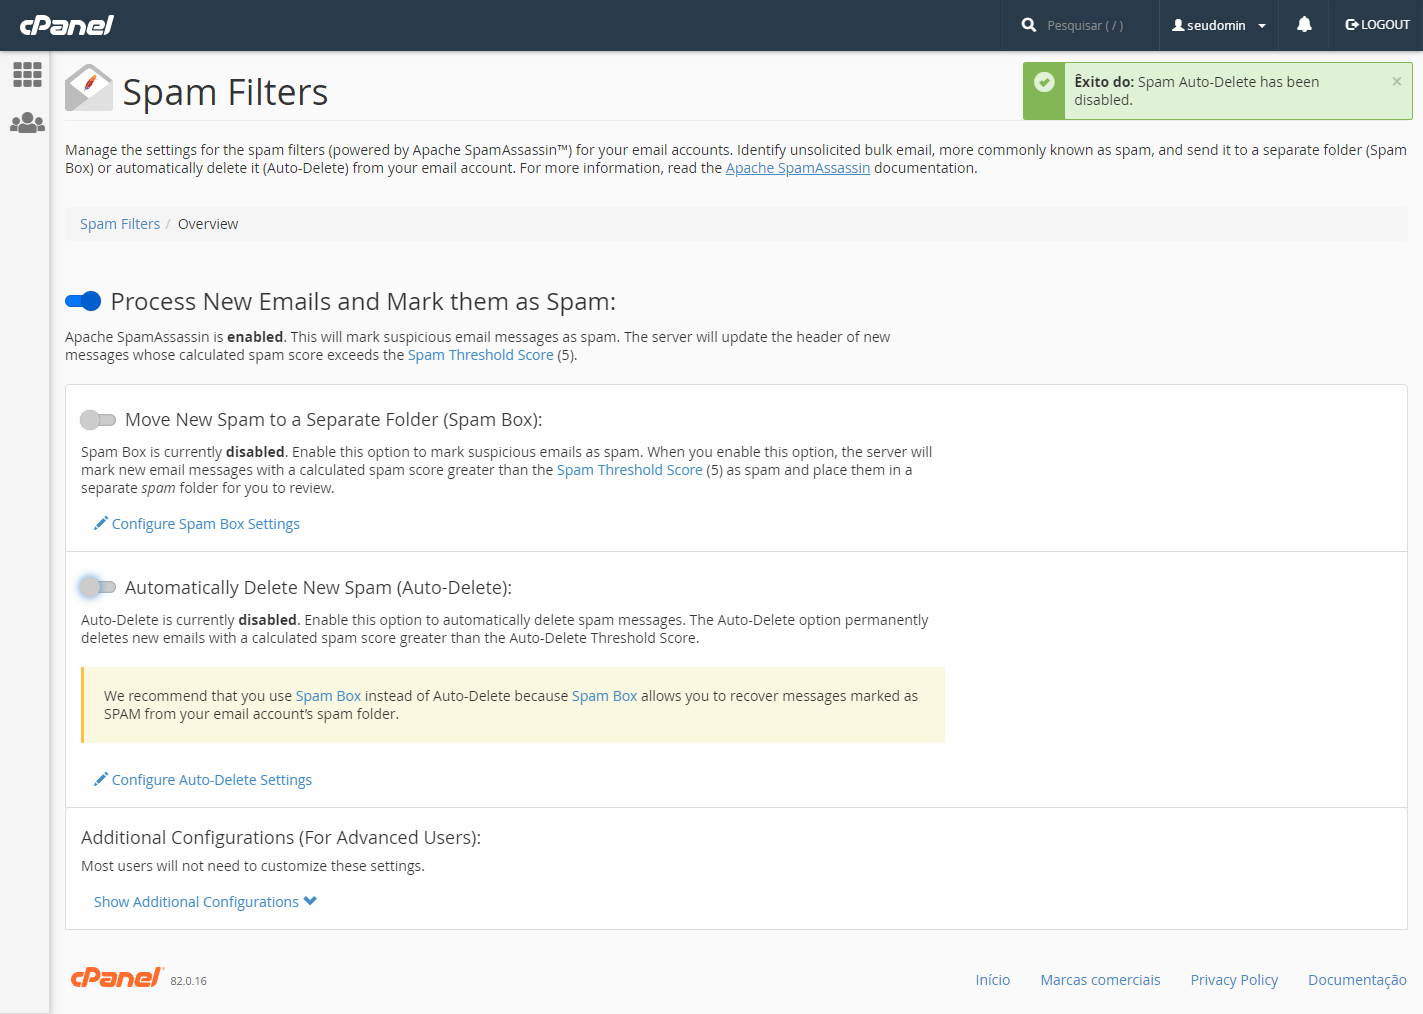The width and height of the screenshot is (1423, 1014).
Task: Dismiss the success notification with X
Action: coord(1397,82)
